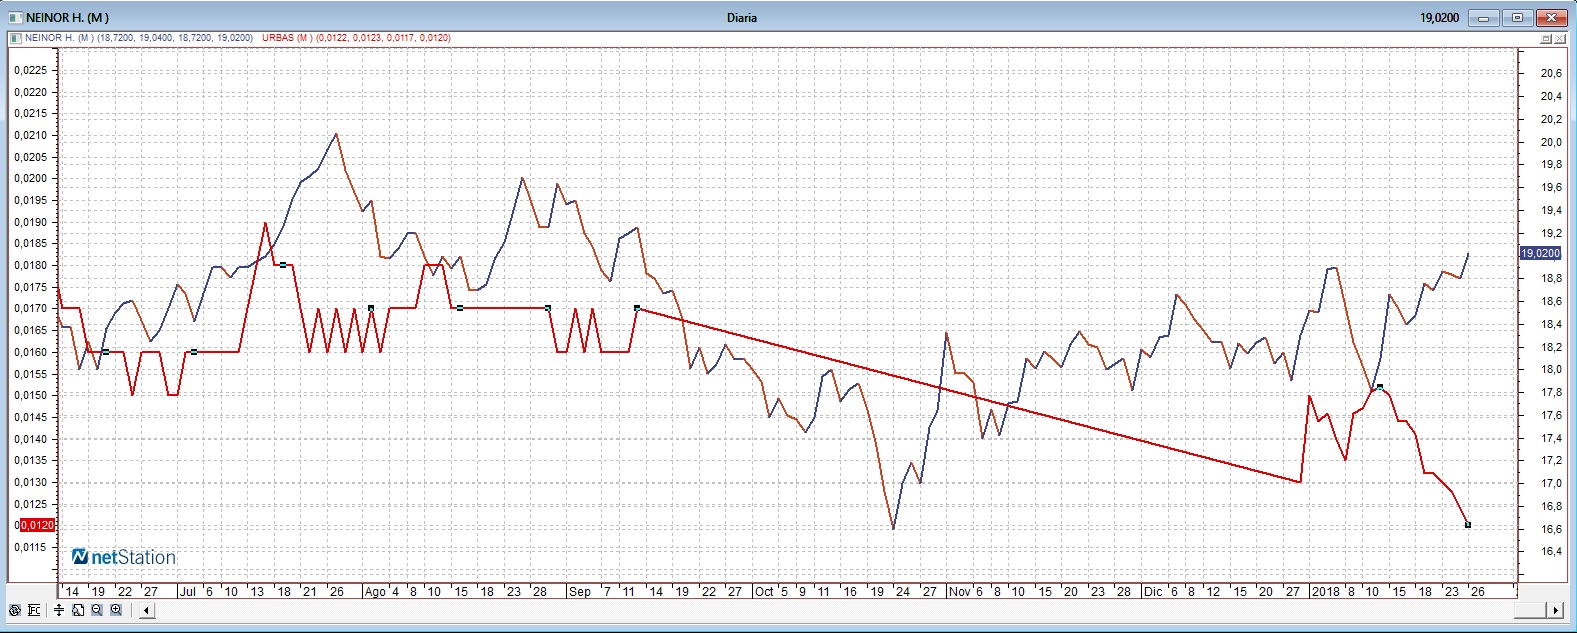Click the red 0,0120 price tag on left axis

coord(37,525)
